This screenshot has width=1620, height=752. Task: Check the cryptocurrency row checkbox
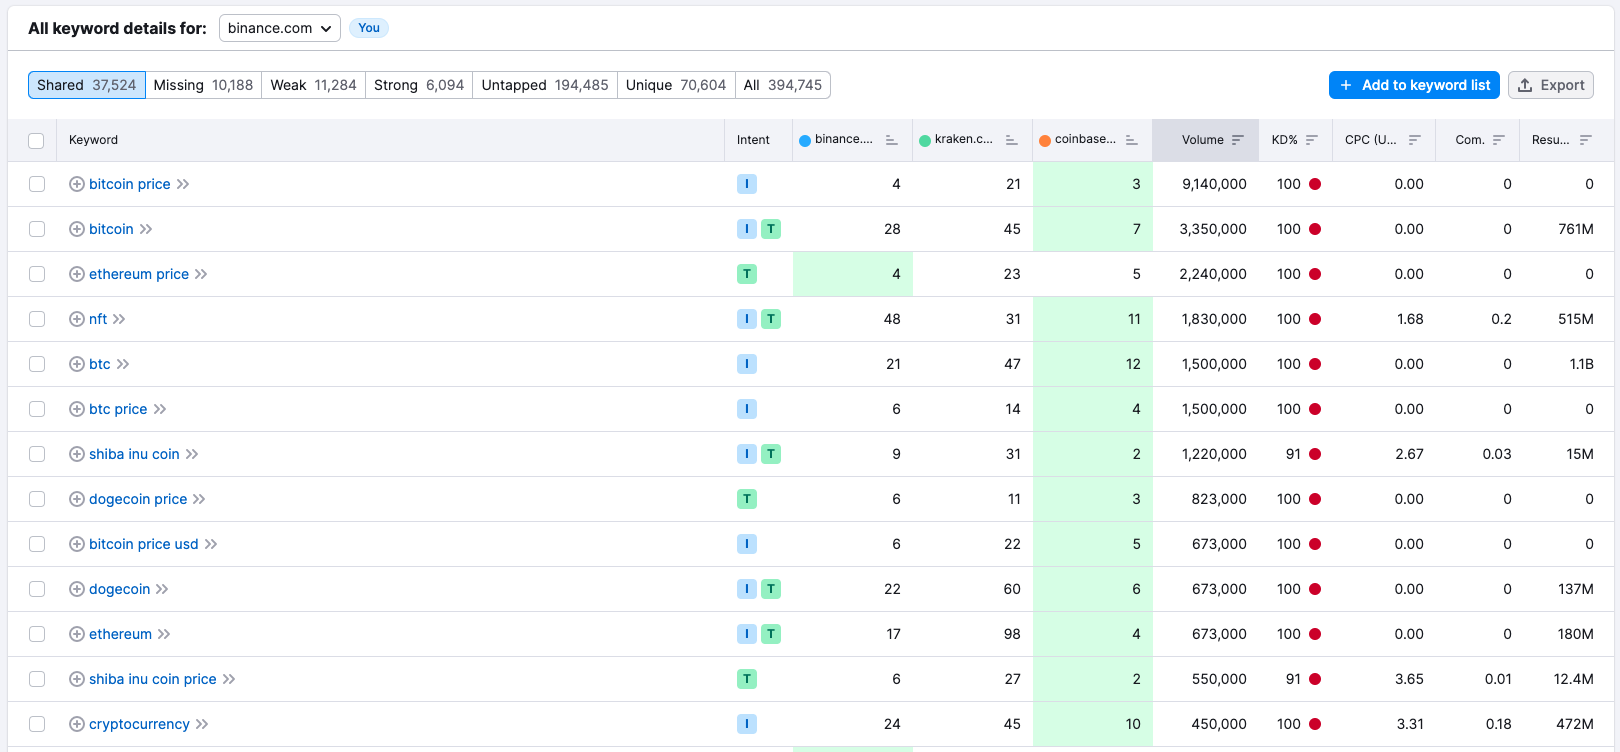(x=37, y=724)
